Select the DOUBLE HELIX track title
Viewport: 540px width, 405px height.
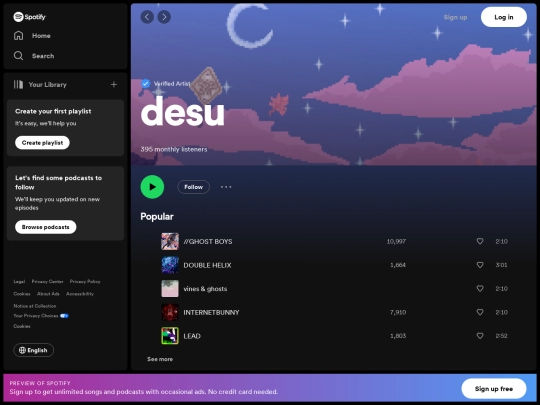[x=207, y=265]
